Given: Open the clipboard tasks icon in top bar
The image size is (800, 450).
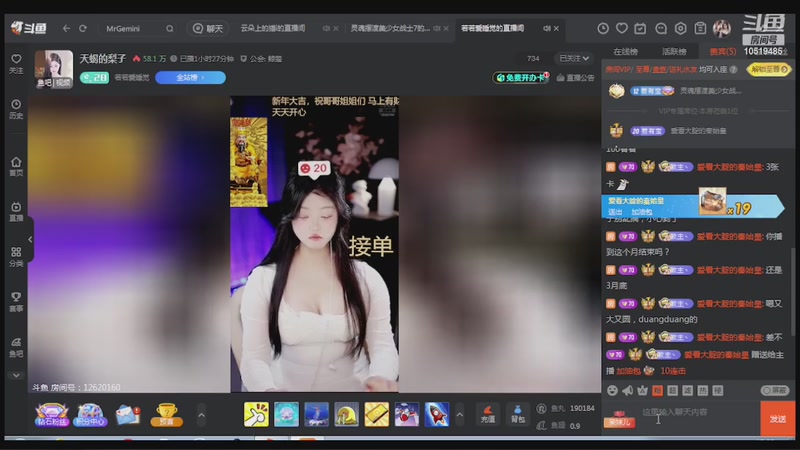Looking at the screenshot, I should (x=700, y=29).
